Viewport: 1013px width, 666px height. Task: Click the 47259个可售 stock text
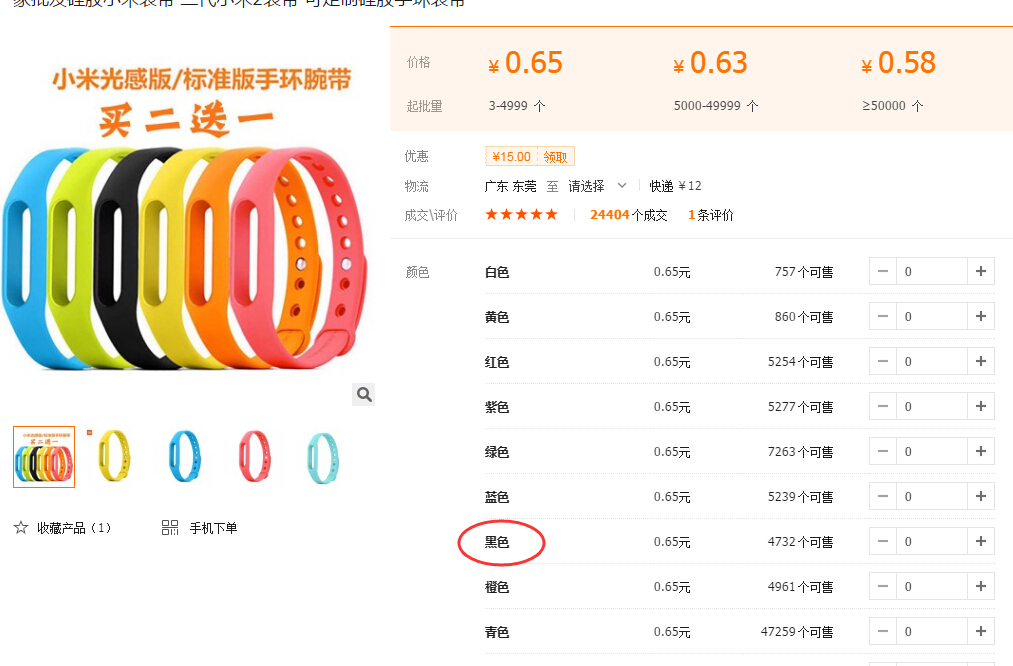(x=797, y=631)
